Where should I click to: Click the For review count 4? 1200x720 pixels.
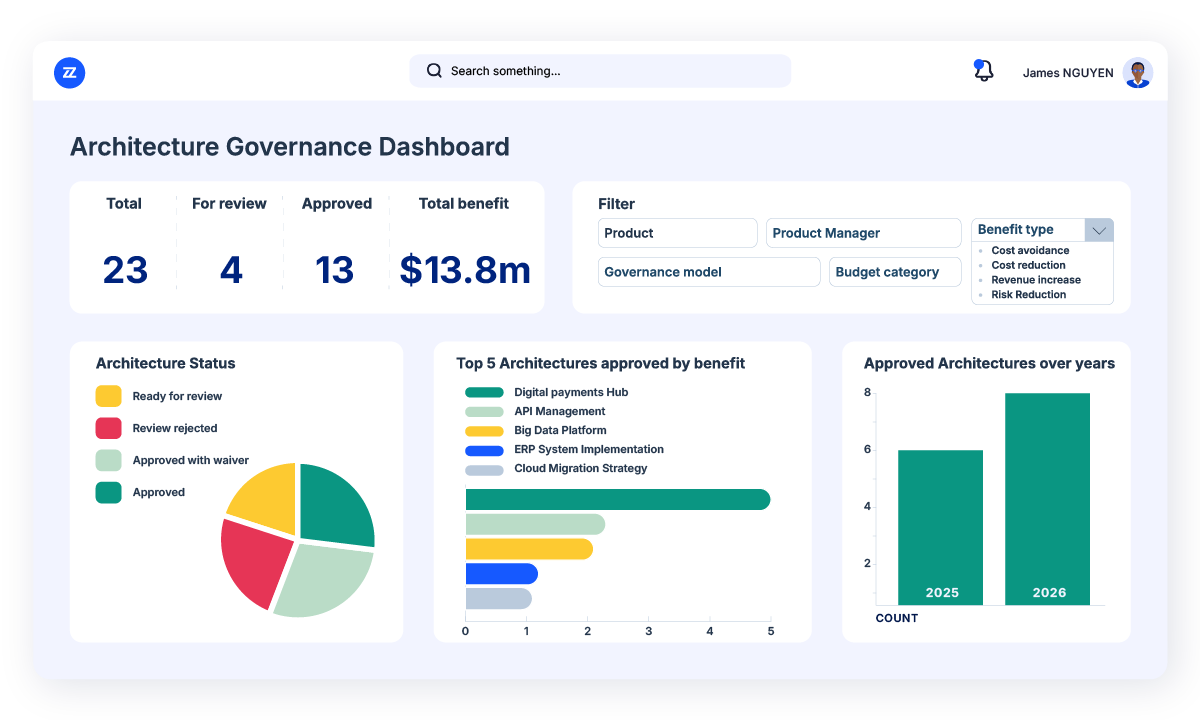click(231, 270)
